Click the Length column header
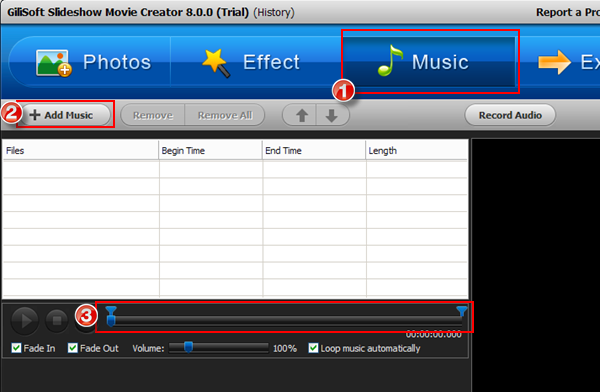This screenshot has height=392, width=600. 417,150
